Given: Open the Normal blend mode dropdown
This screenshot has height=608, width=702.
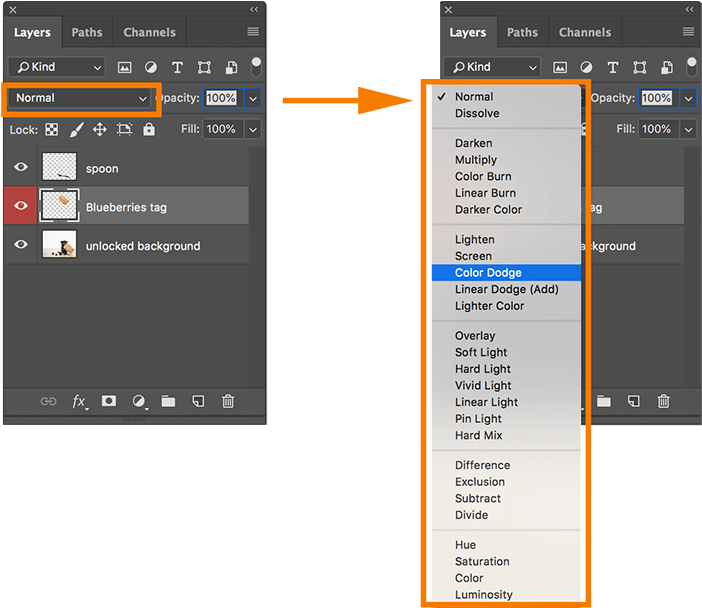Looking at the screenshot, I should pos(81,98).
